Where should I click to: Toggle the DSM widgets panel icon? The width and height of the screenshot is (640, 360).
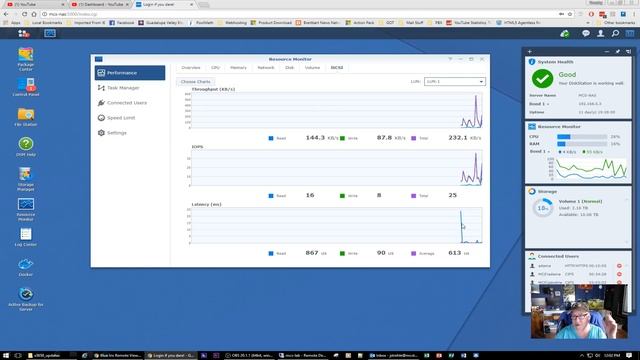pyautogui.click(x=630, y=33)
